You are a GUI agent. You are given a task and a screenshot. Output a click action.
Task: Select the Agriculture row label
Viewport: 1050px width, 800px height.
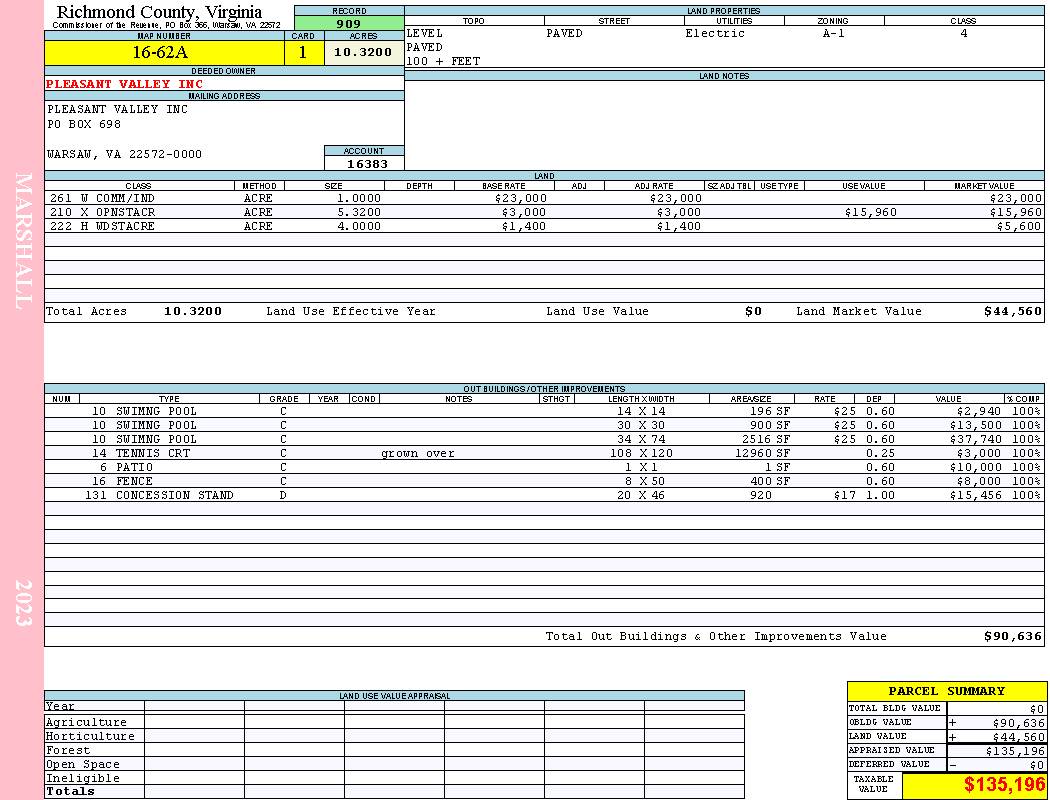86,722
